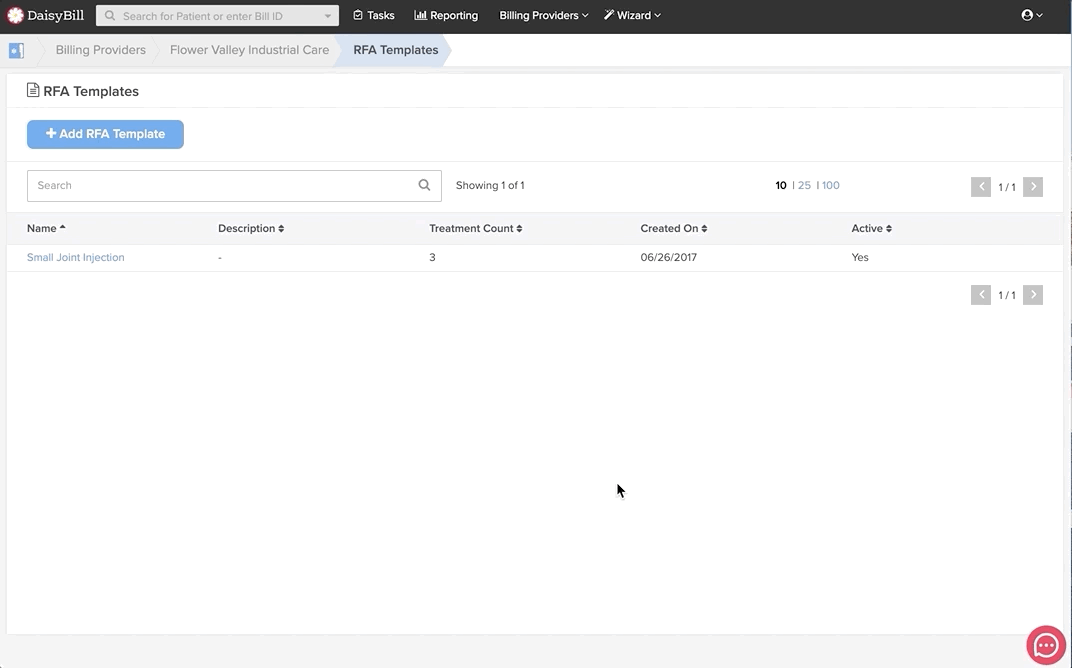Focus the Search for Patient or Bill ID field
Image resolution: width=1072 pixels, height=668 pixels.
click(x=217, y=16)
